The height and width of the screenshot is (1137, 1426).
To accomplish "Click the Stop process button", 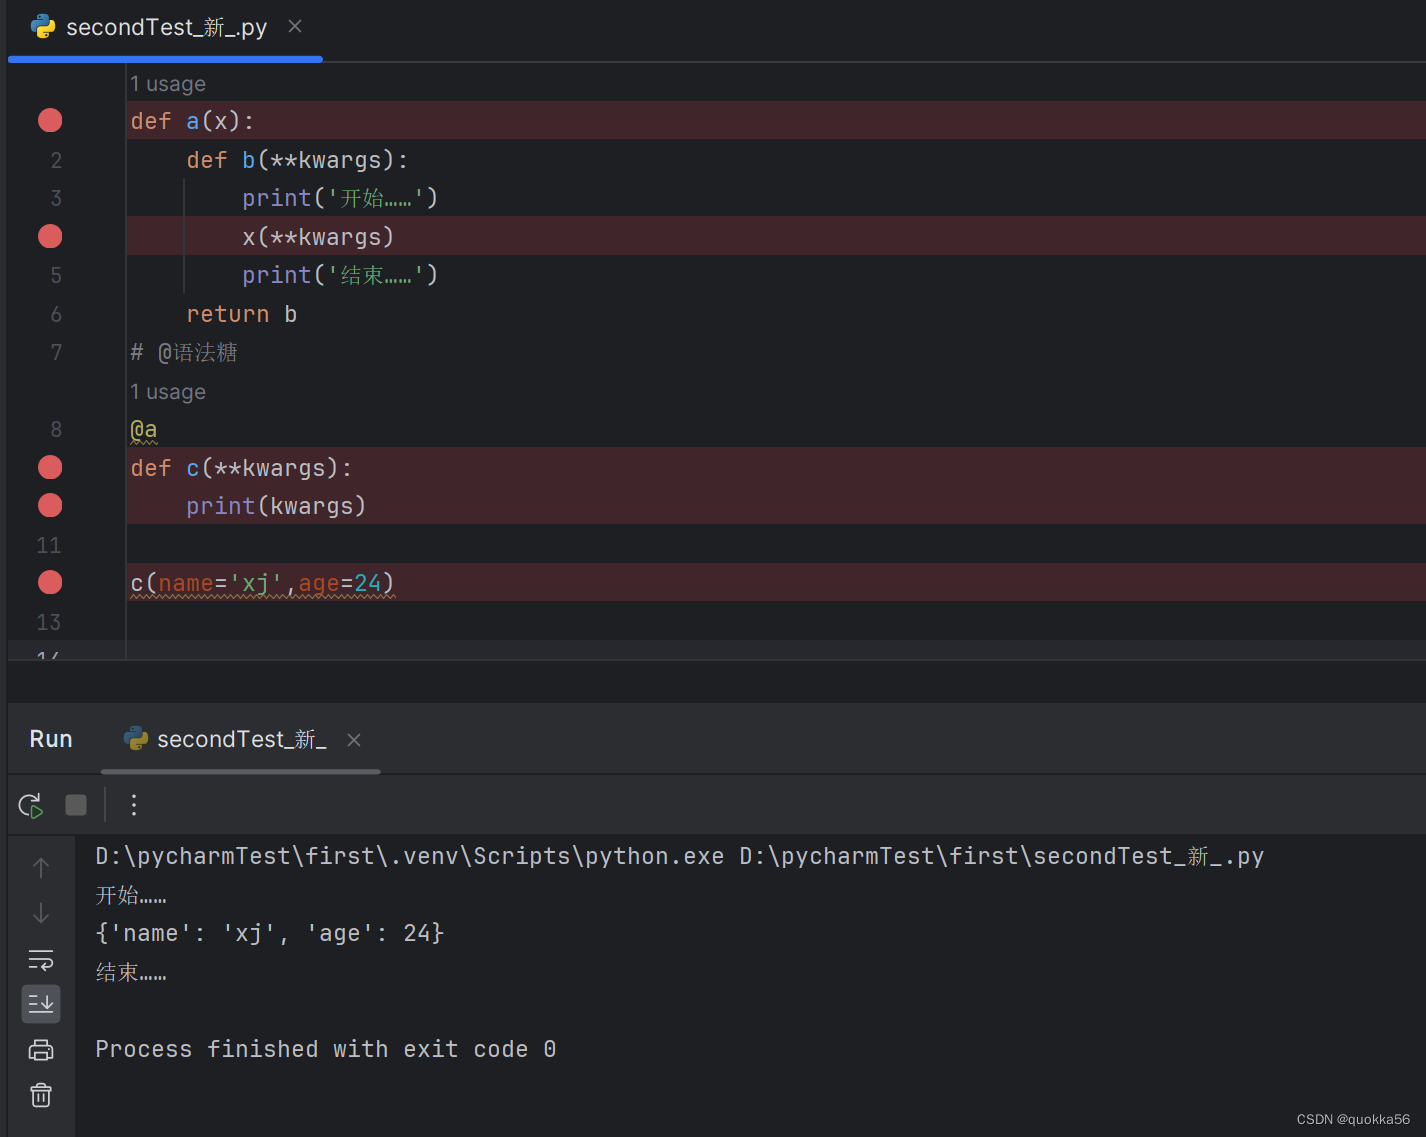I will (76, 805).
